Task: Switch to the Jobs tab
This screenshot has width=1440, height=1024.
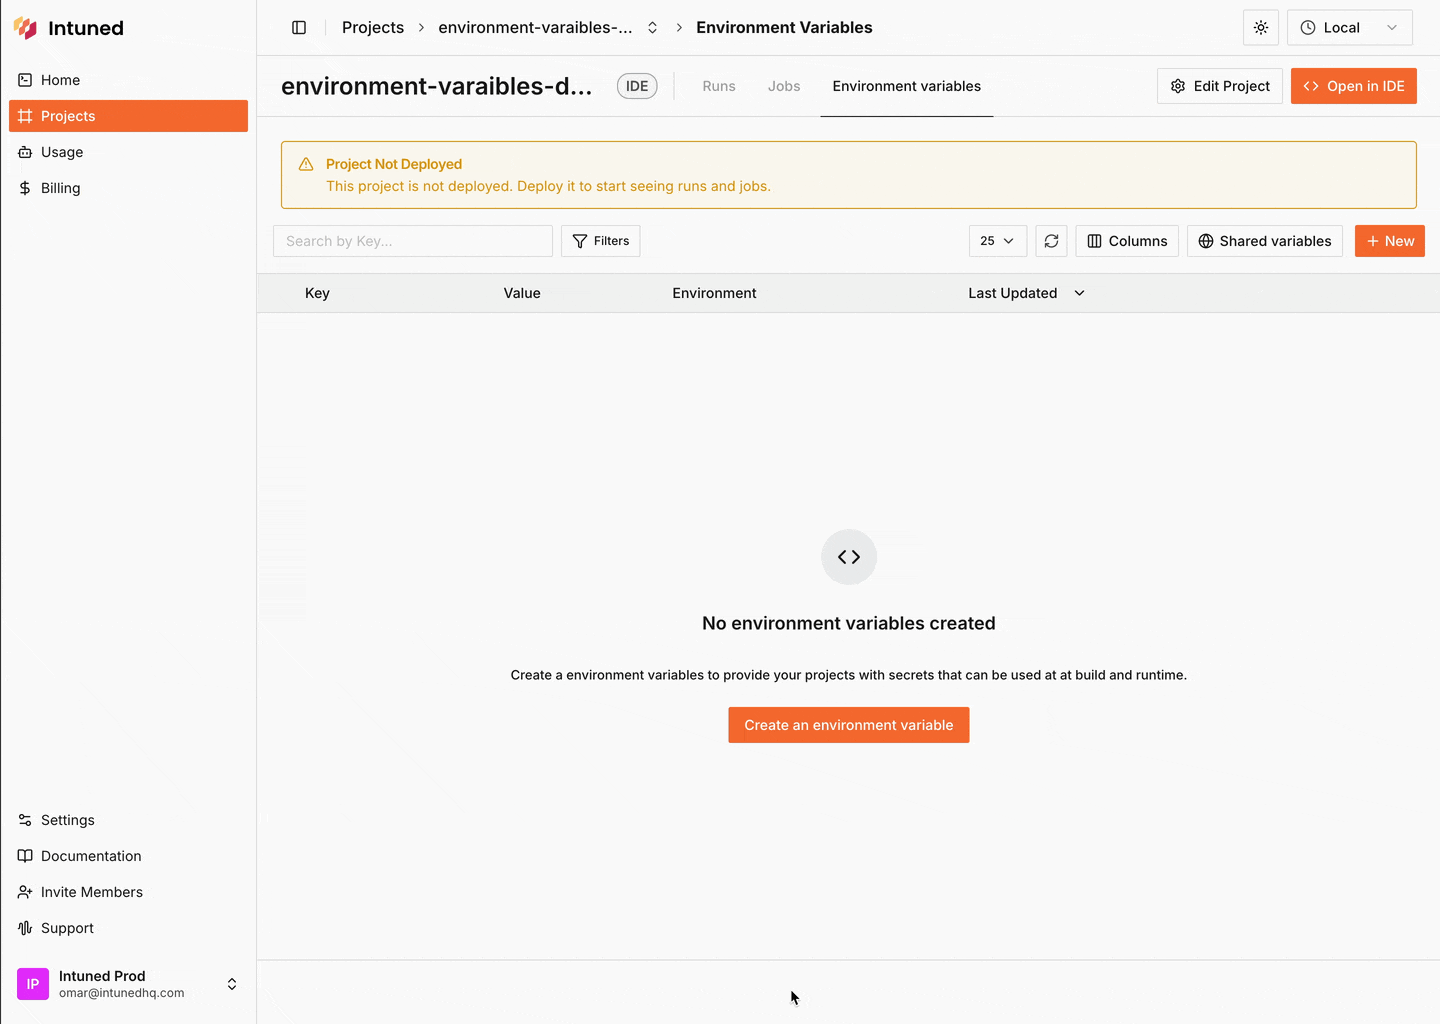Action: [784, 86]
